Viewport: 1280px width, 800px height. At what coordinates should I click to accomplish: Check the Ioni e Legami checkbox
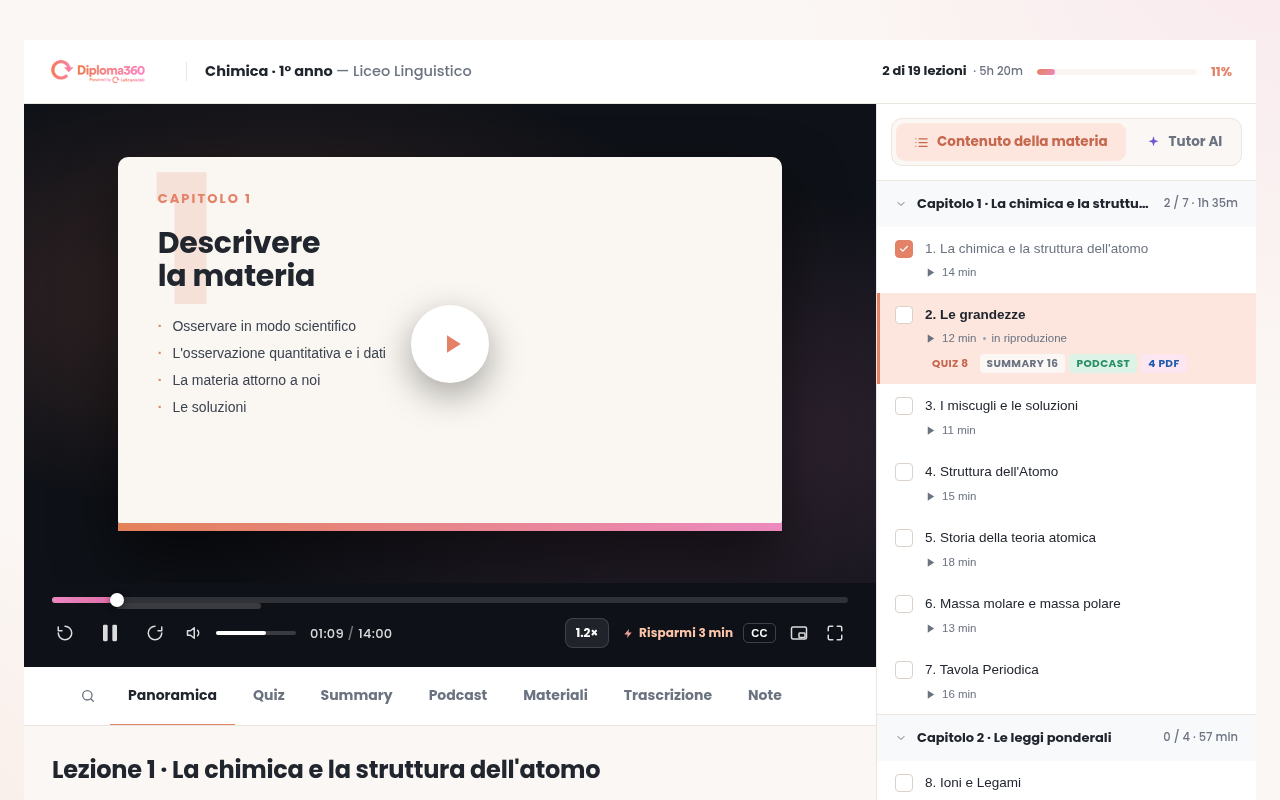(x=904, y=783)
